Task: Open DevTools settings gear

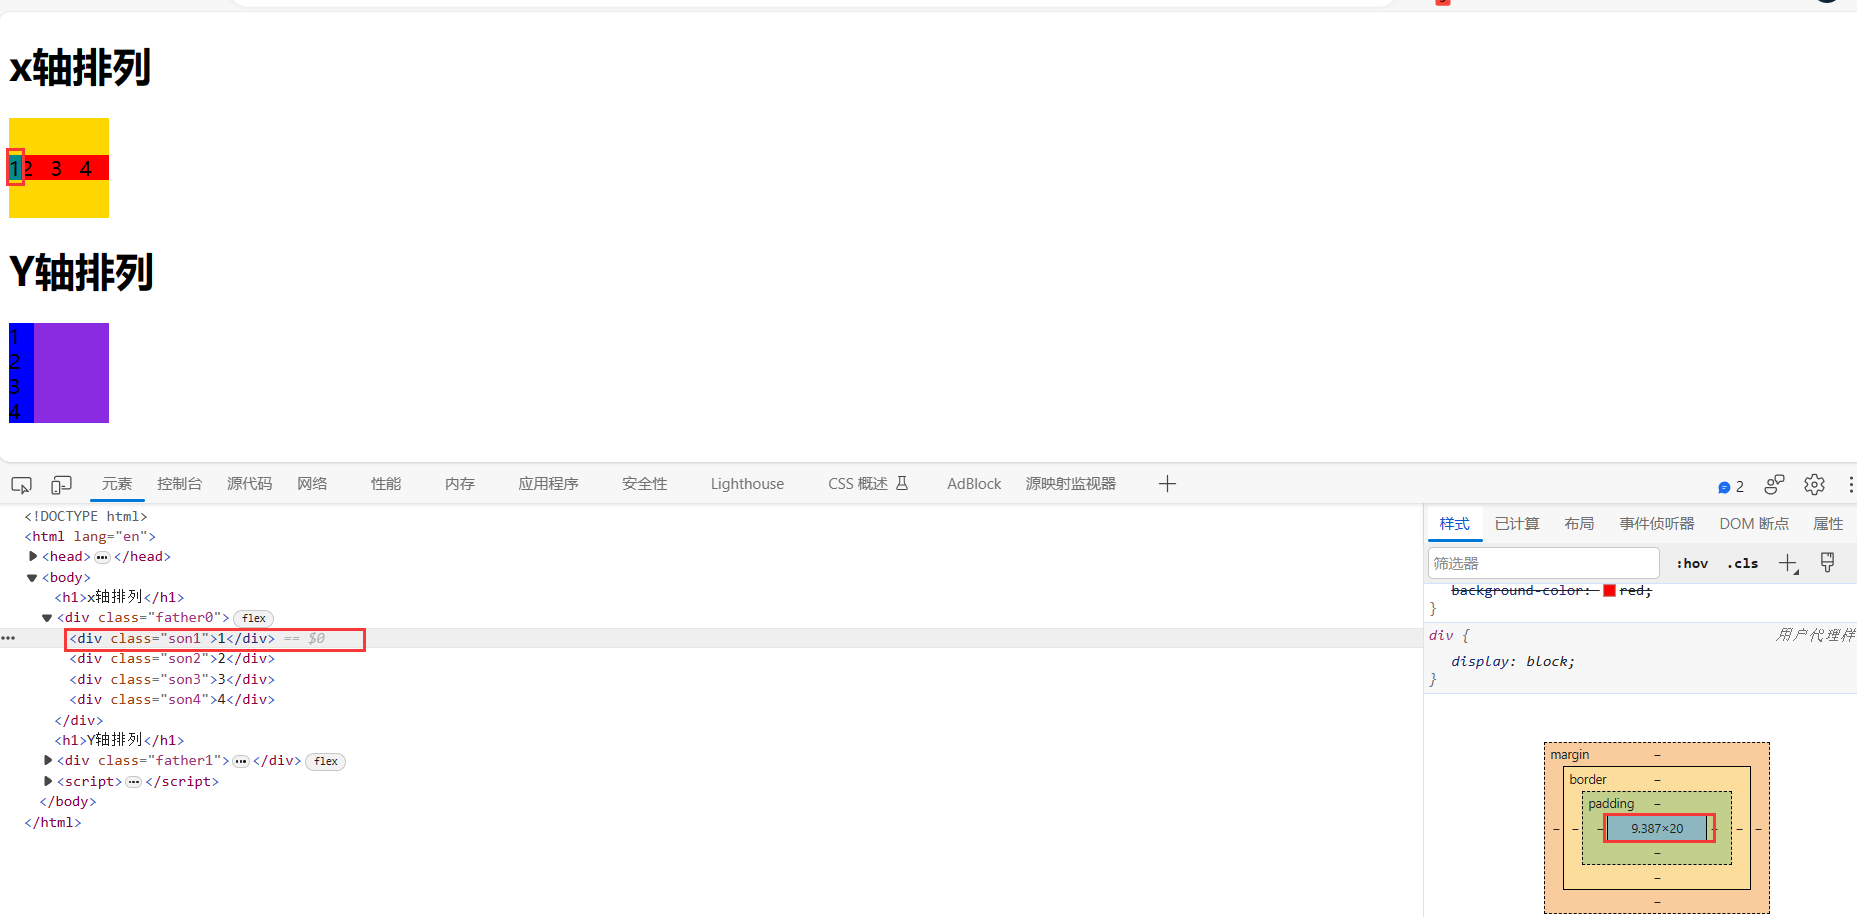Action: pyautogui.click(x=1814, y=485)
